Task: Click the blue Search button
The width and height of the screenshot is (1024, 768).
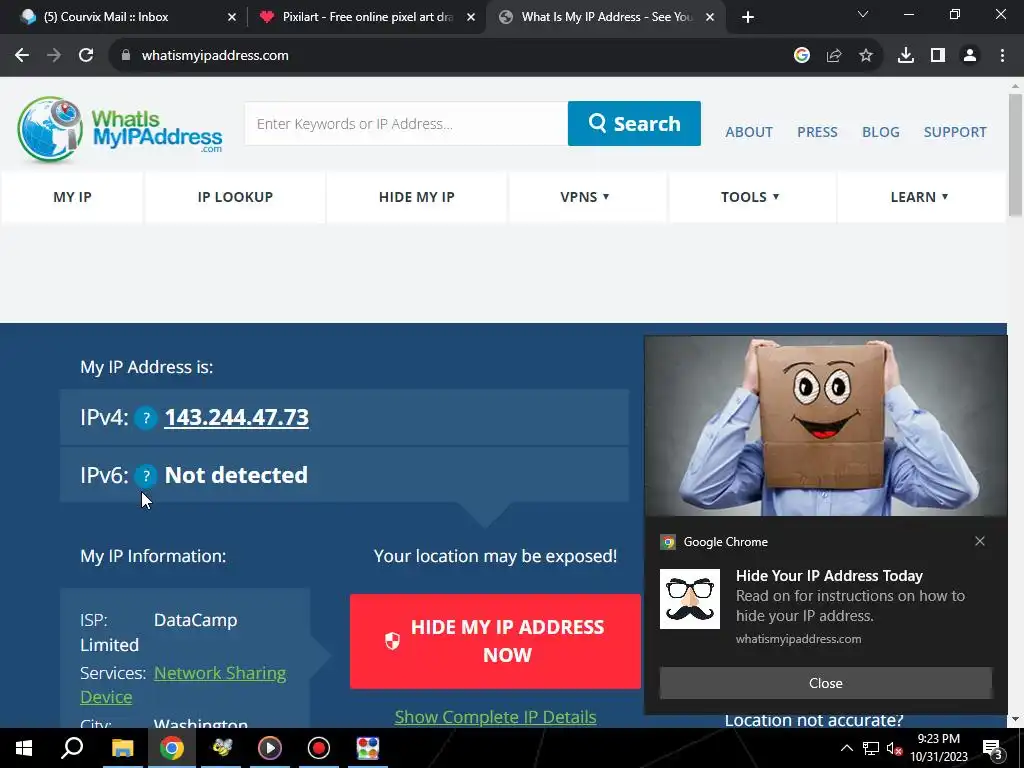Action: coord(634,123)
